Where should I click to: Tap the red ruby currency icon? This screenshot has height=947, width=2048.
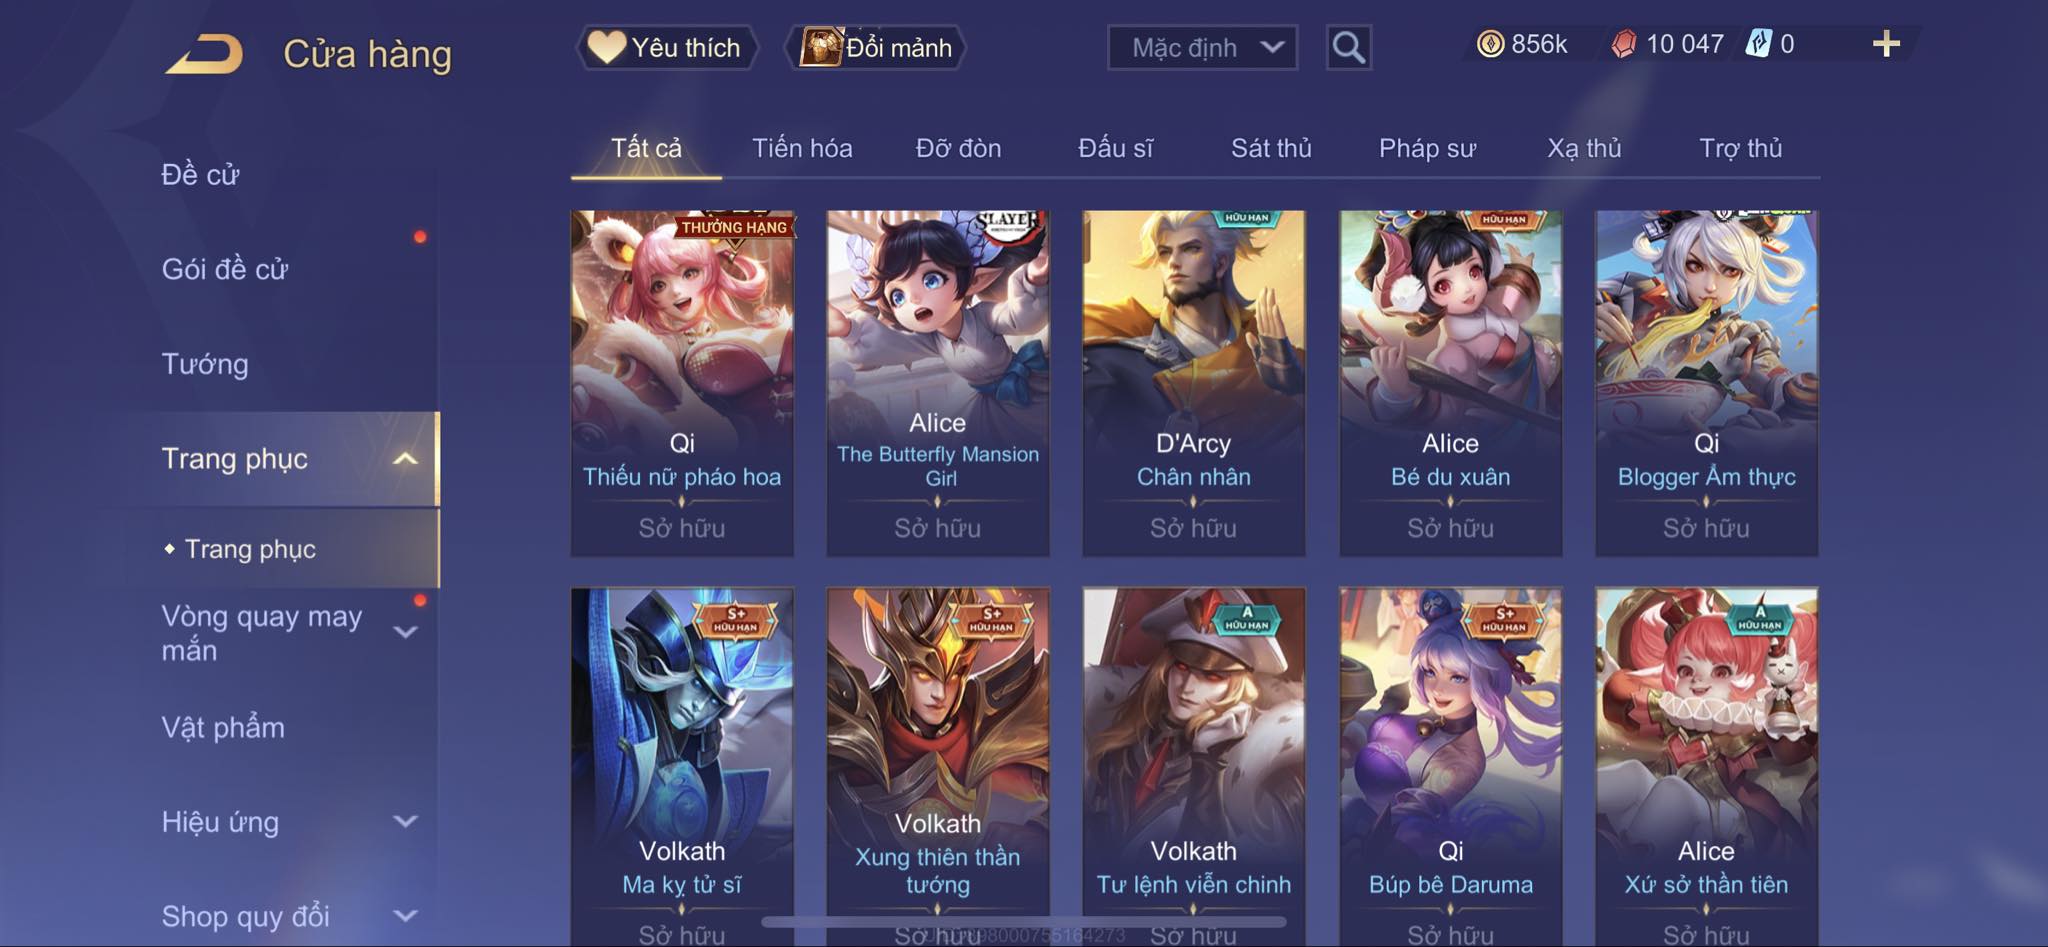pos(1624,44)
